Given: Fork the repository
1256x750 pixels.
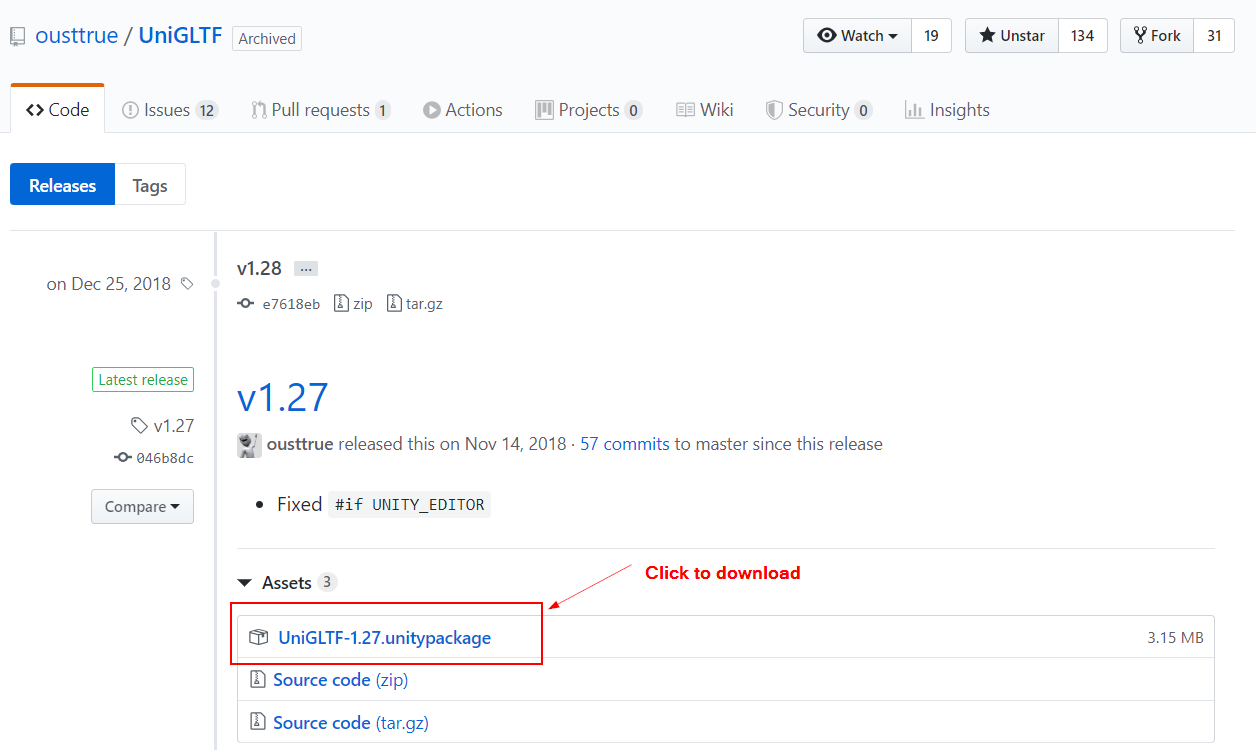Looking at the screenshot, I should 1156,36.
